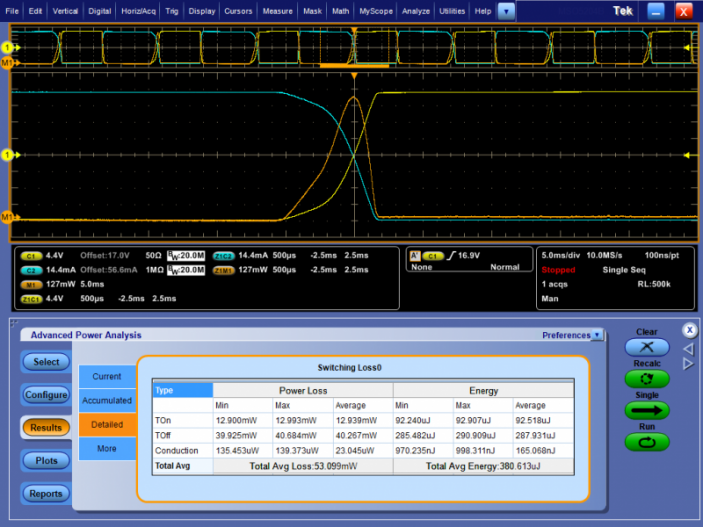The width and height of the screenshot is (703, 527).
Task: Click the C2 channel badge in readout
Action: (31, 270)
